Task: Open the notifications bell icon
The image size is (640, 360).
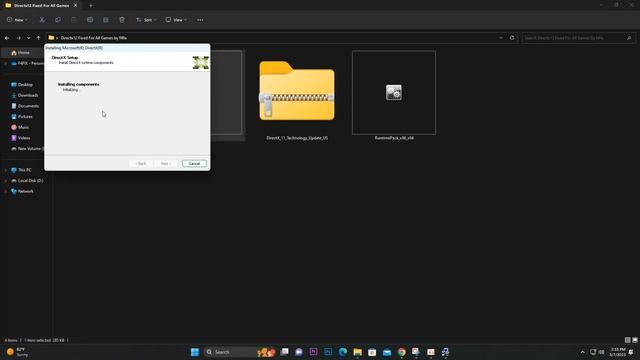Action: point(632,352)
